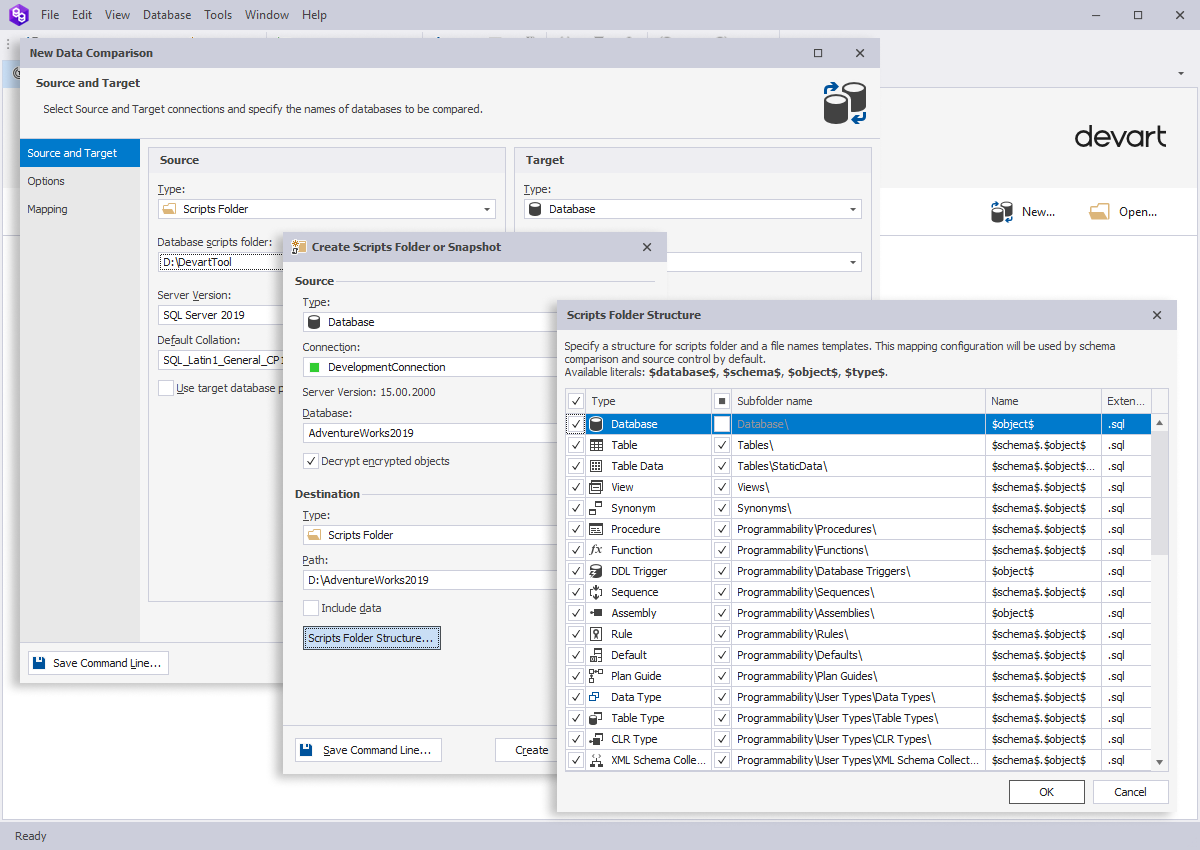This screenshot has width=1200, height=850.
Task: Click the Open comparison folder icon on start page
Action: (x=1099, y=211)
